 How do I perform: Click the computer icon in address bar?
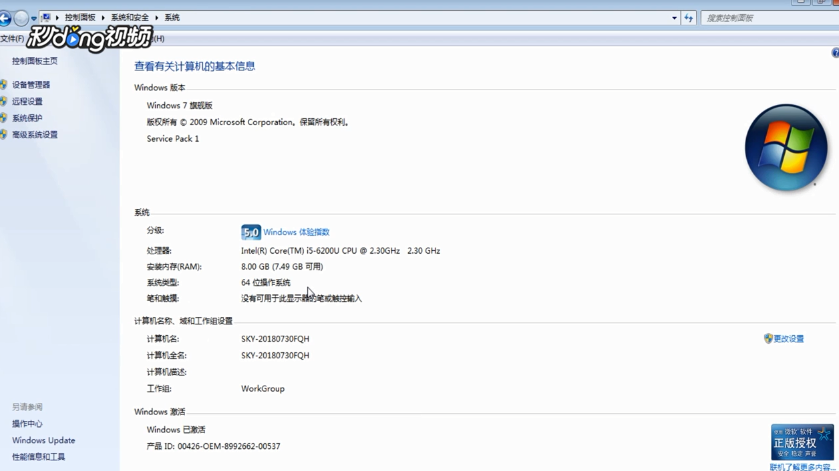[x=47, y=18]
